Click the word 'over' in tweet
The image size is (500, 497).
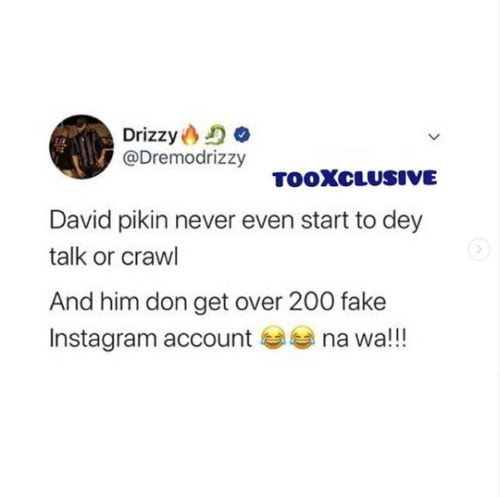259,303
